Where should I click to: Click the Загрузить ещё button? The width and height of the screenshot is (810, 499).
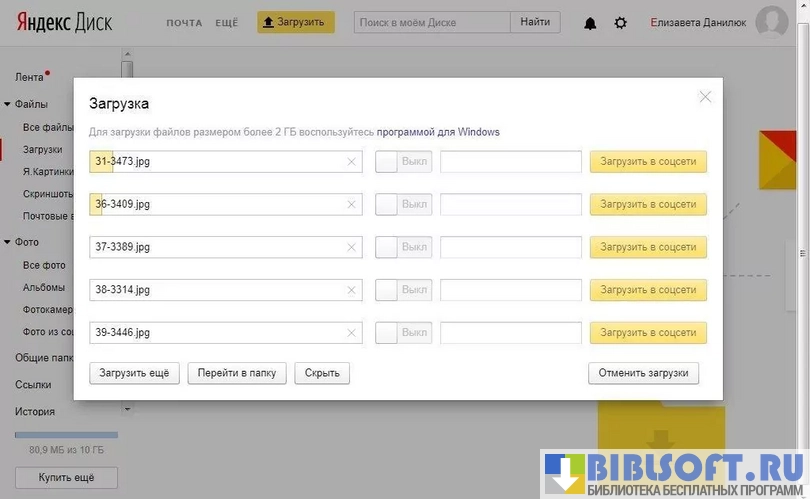(134, 373)
